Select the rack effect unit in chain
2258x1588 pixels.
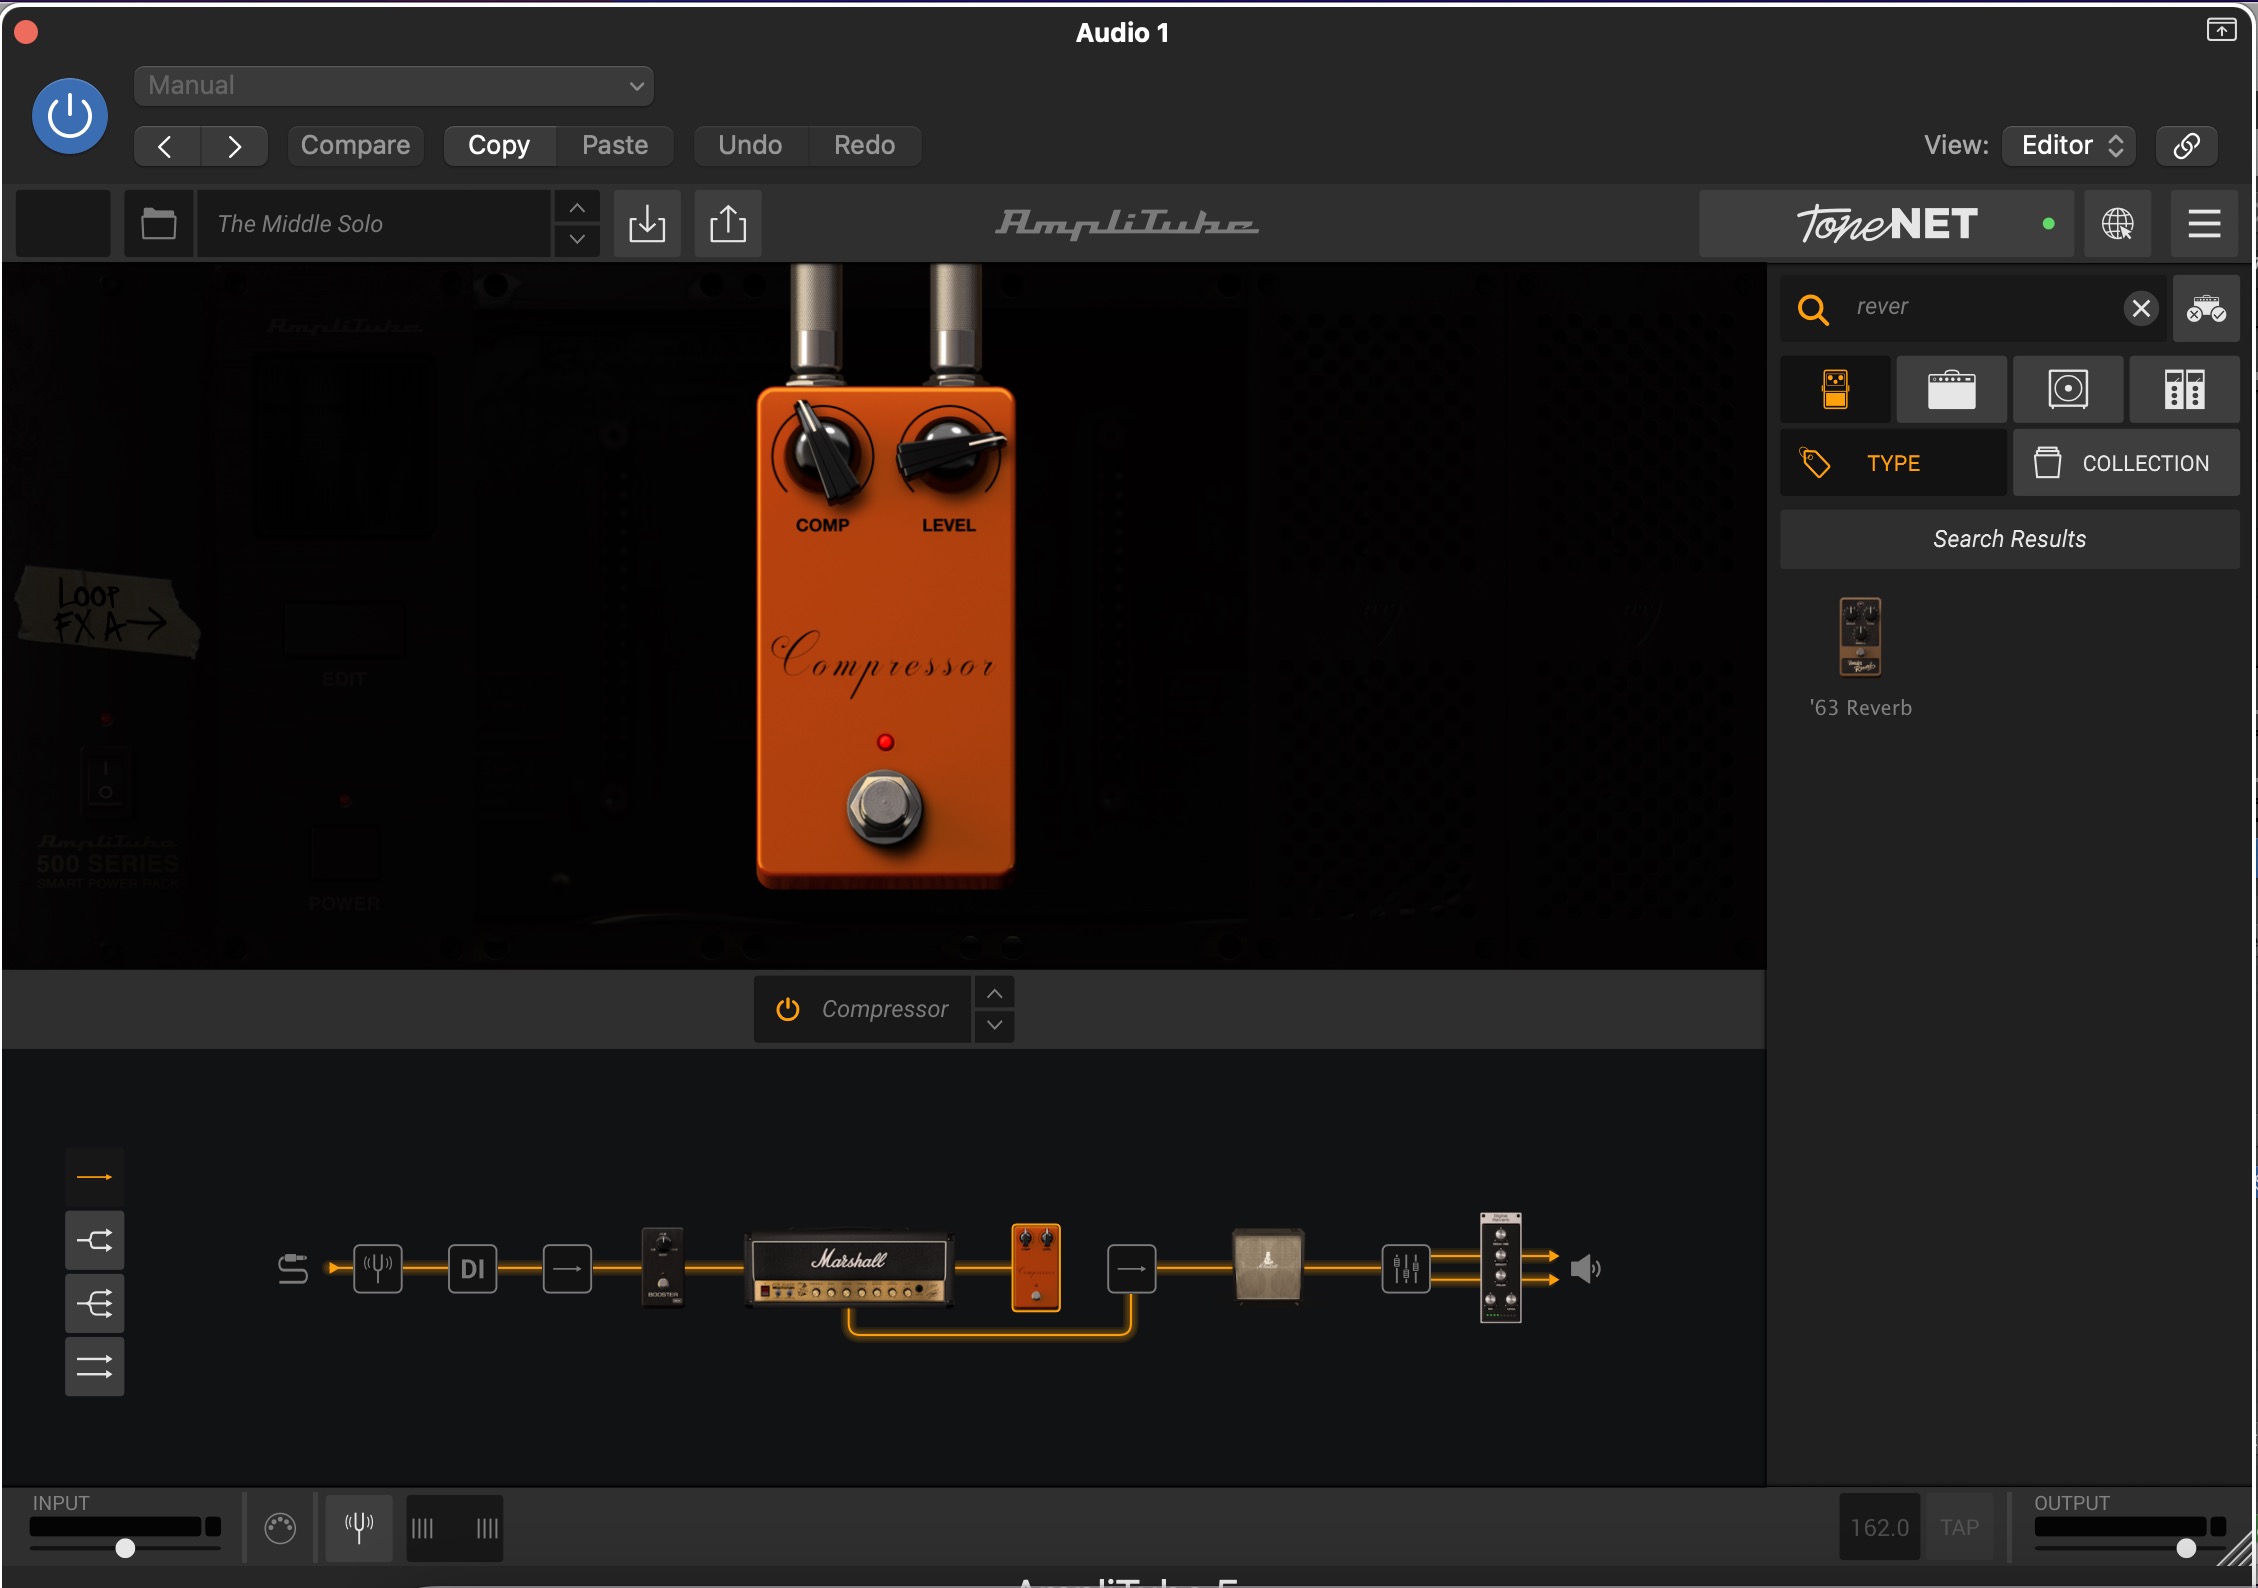(1500, 1268)
